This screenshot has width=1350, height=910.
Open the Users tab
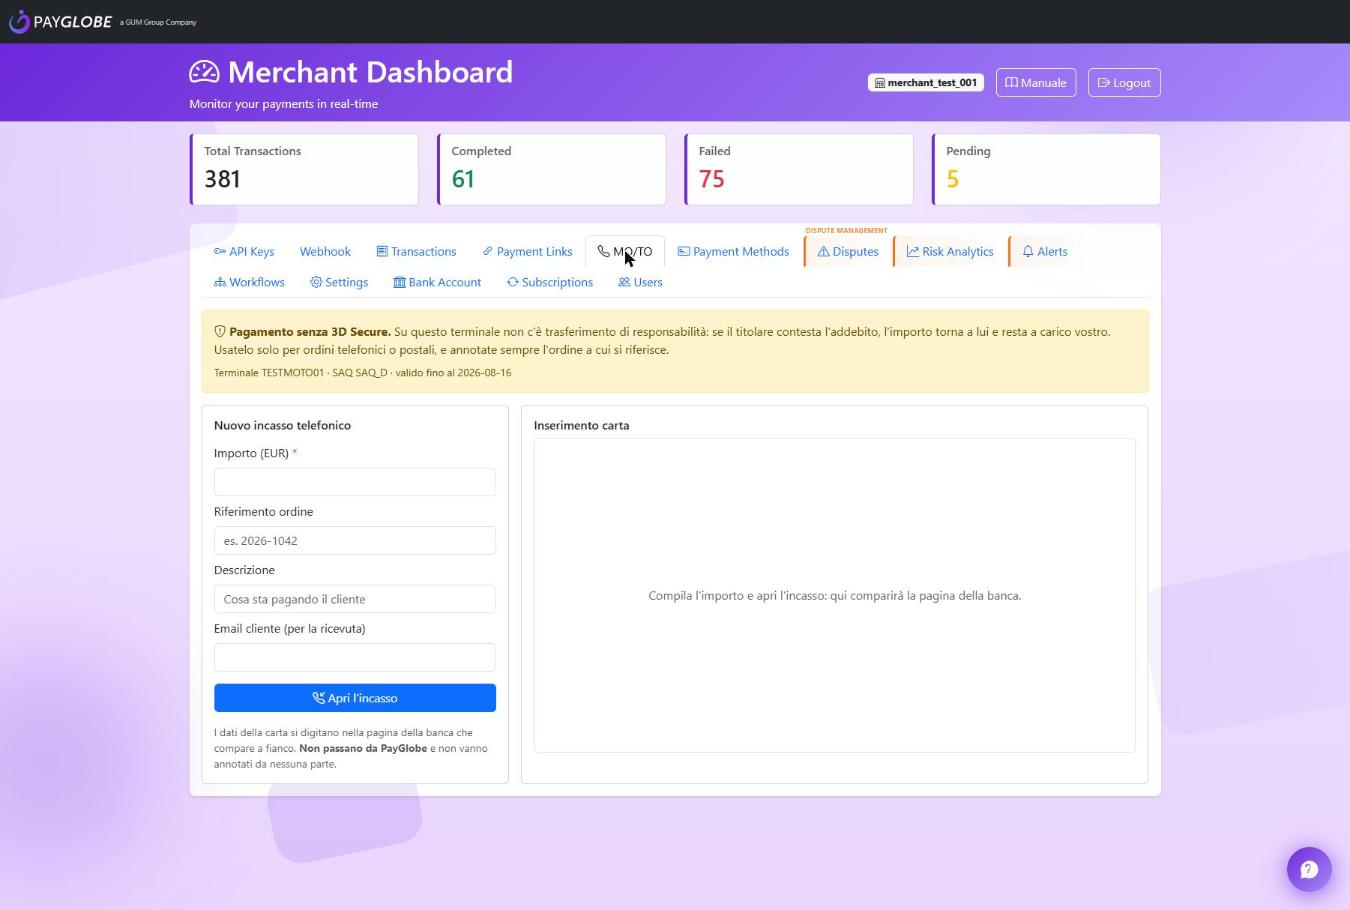tap(640, 282)
